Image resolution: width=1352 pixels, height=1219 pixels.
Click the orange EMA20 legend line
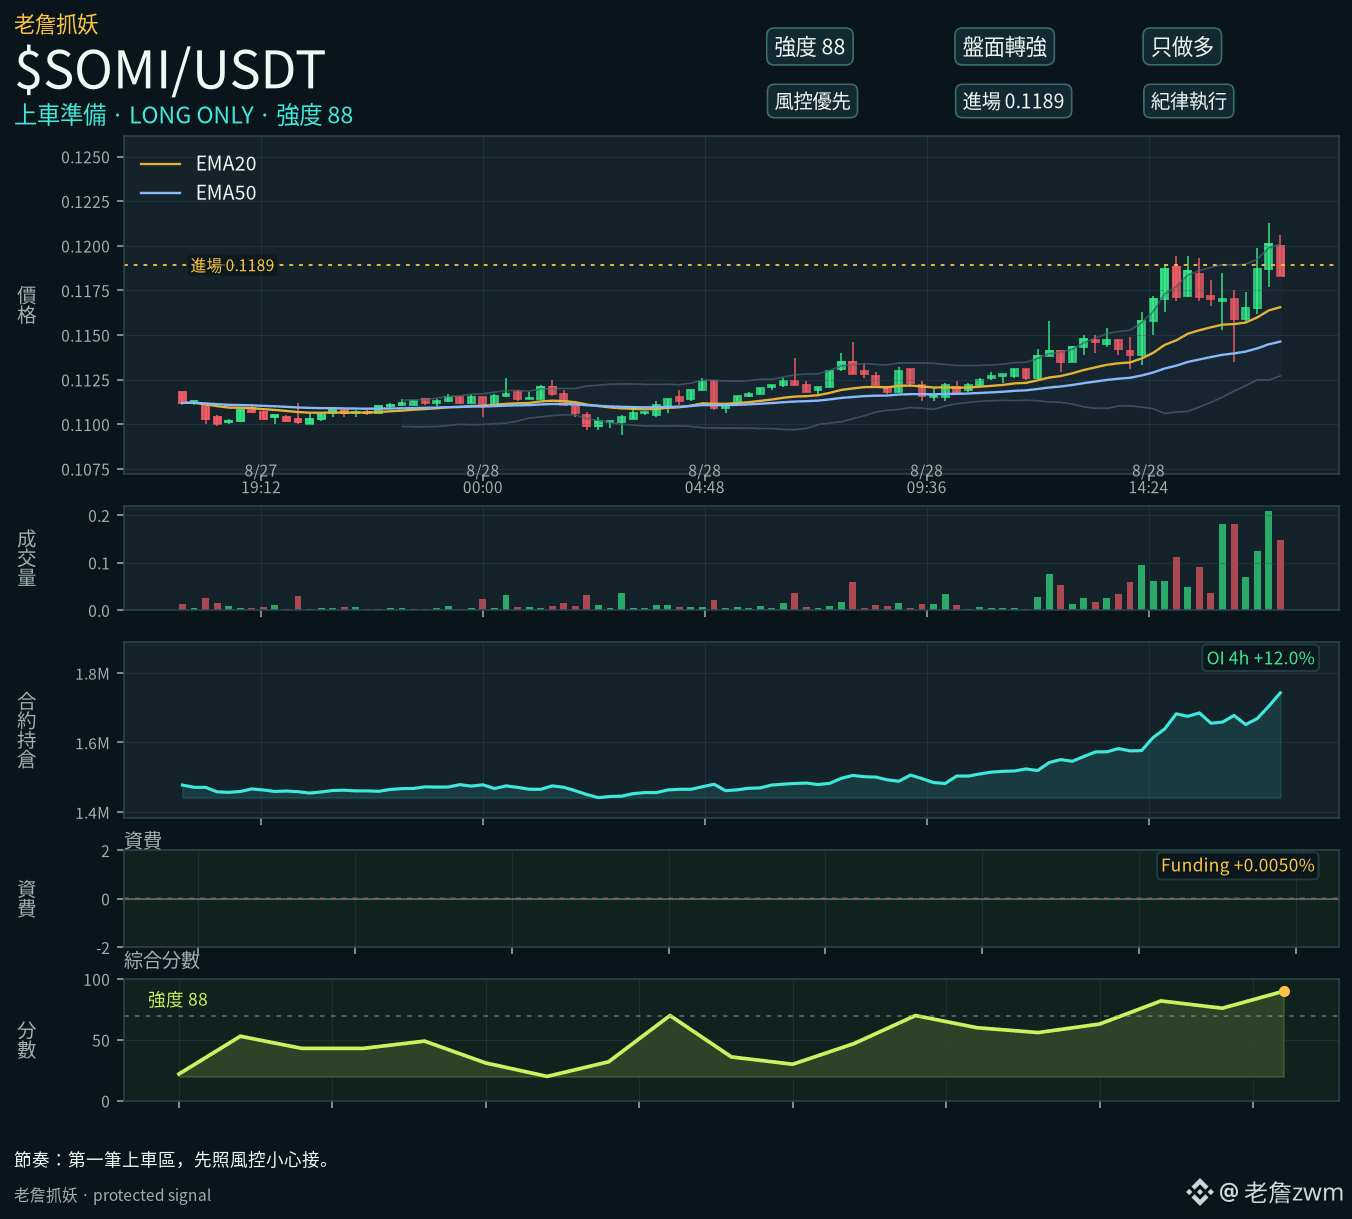160,164
